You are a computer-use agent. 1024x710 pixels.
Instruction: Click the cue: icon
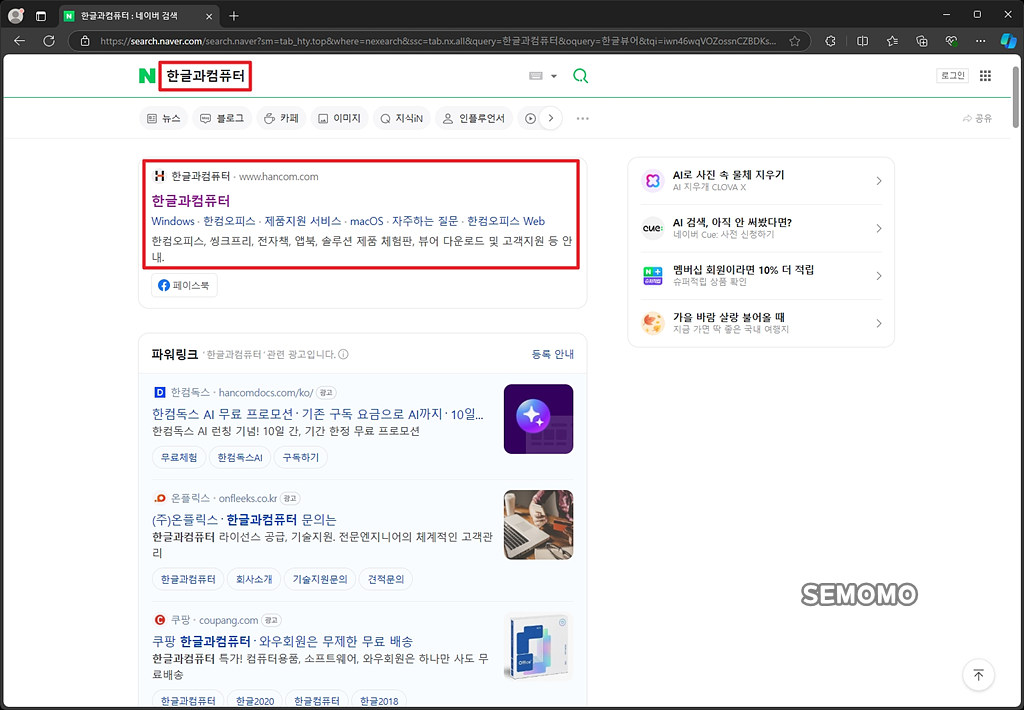pyautogui.click(x=652, y=229)
